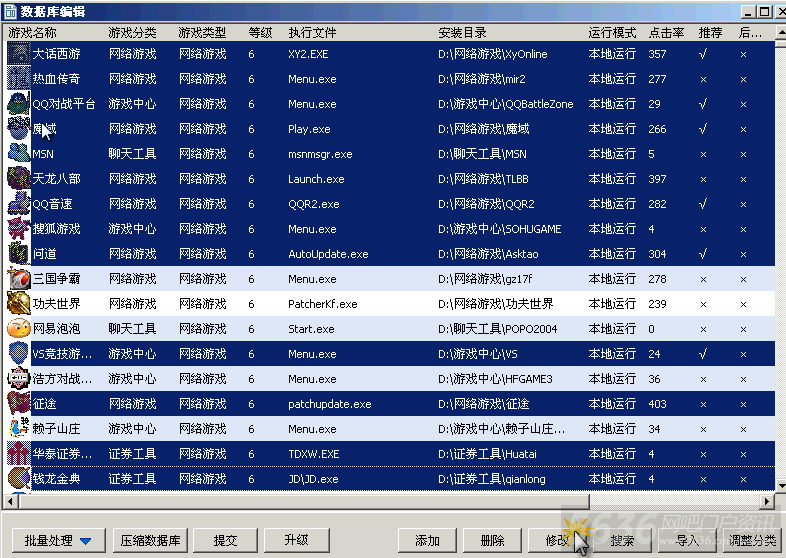Sort by 游戏名称 column header

coord(33,33)
